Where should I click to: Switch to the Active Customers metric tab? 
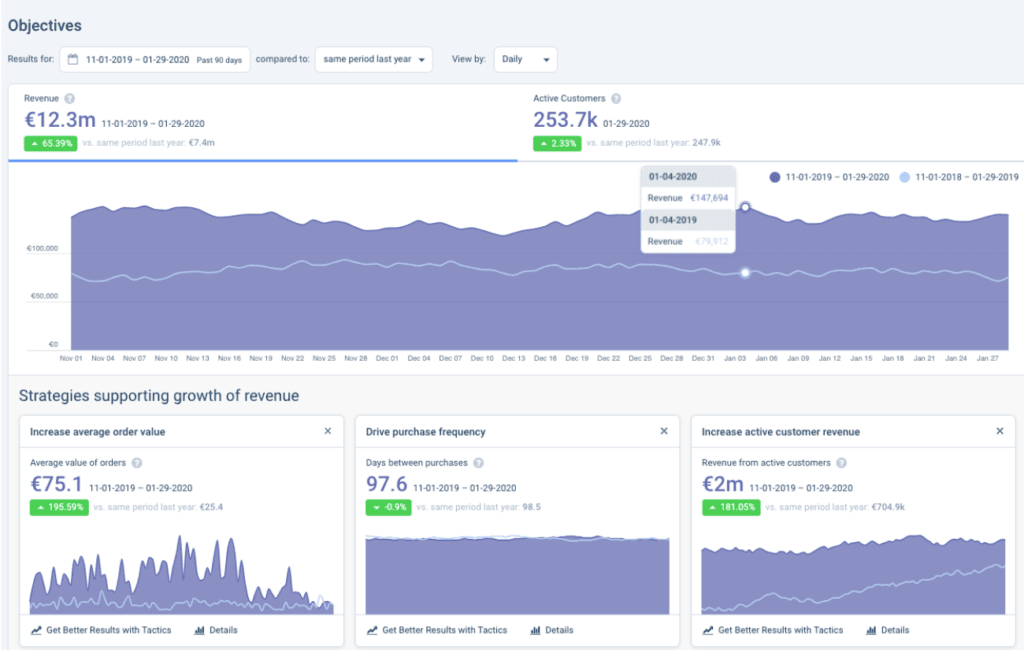coord(771,122)
